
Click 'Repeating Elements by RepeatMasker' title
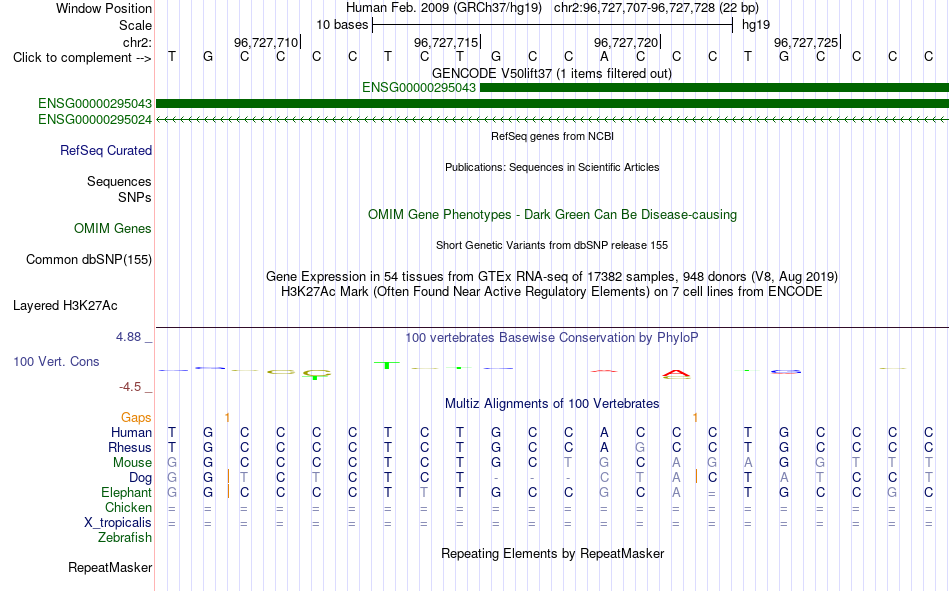coord(553,553)
